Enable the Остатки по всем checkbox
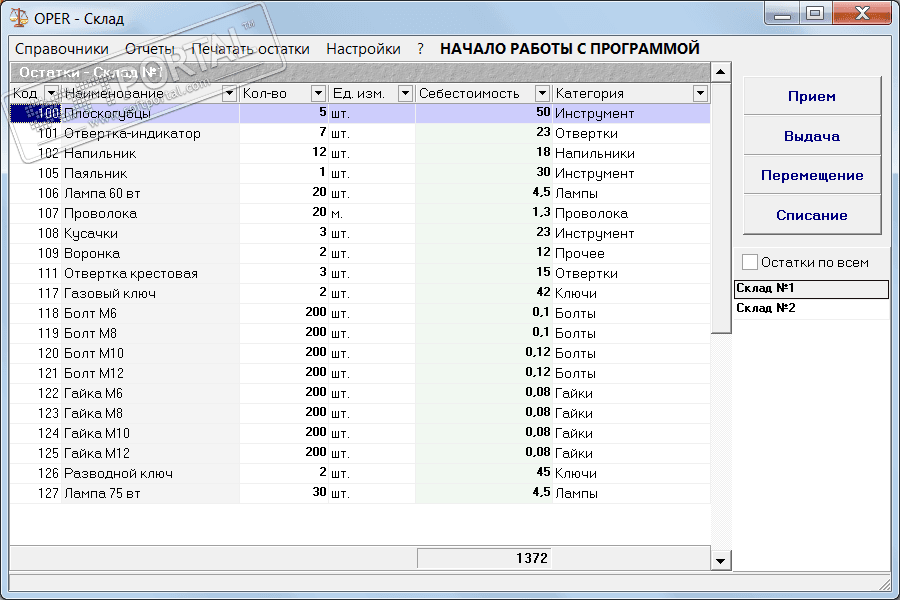Viewport: 900px width, 600px height. point(750,262)
